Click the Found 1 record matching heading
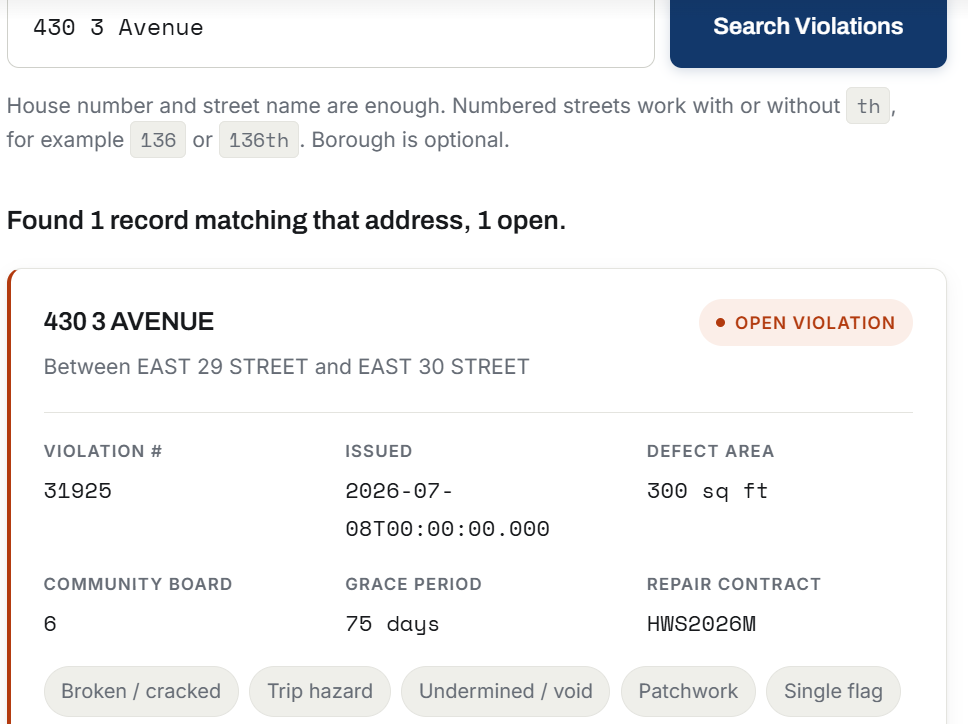This screenshot has height=724, width=968. point(286,220)
